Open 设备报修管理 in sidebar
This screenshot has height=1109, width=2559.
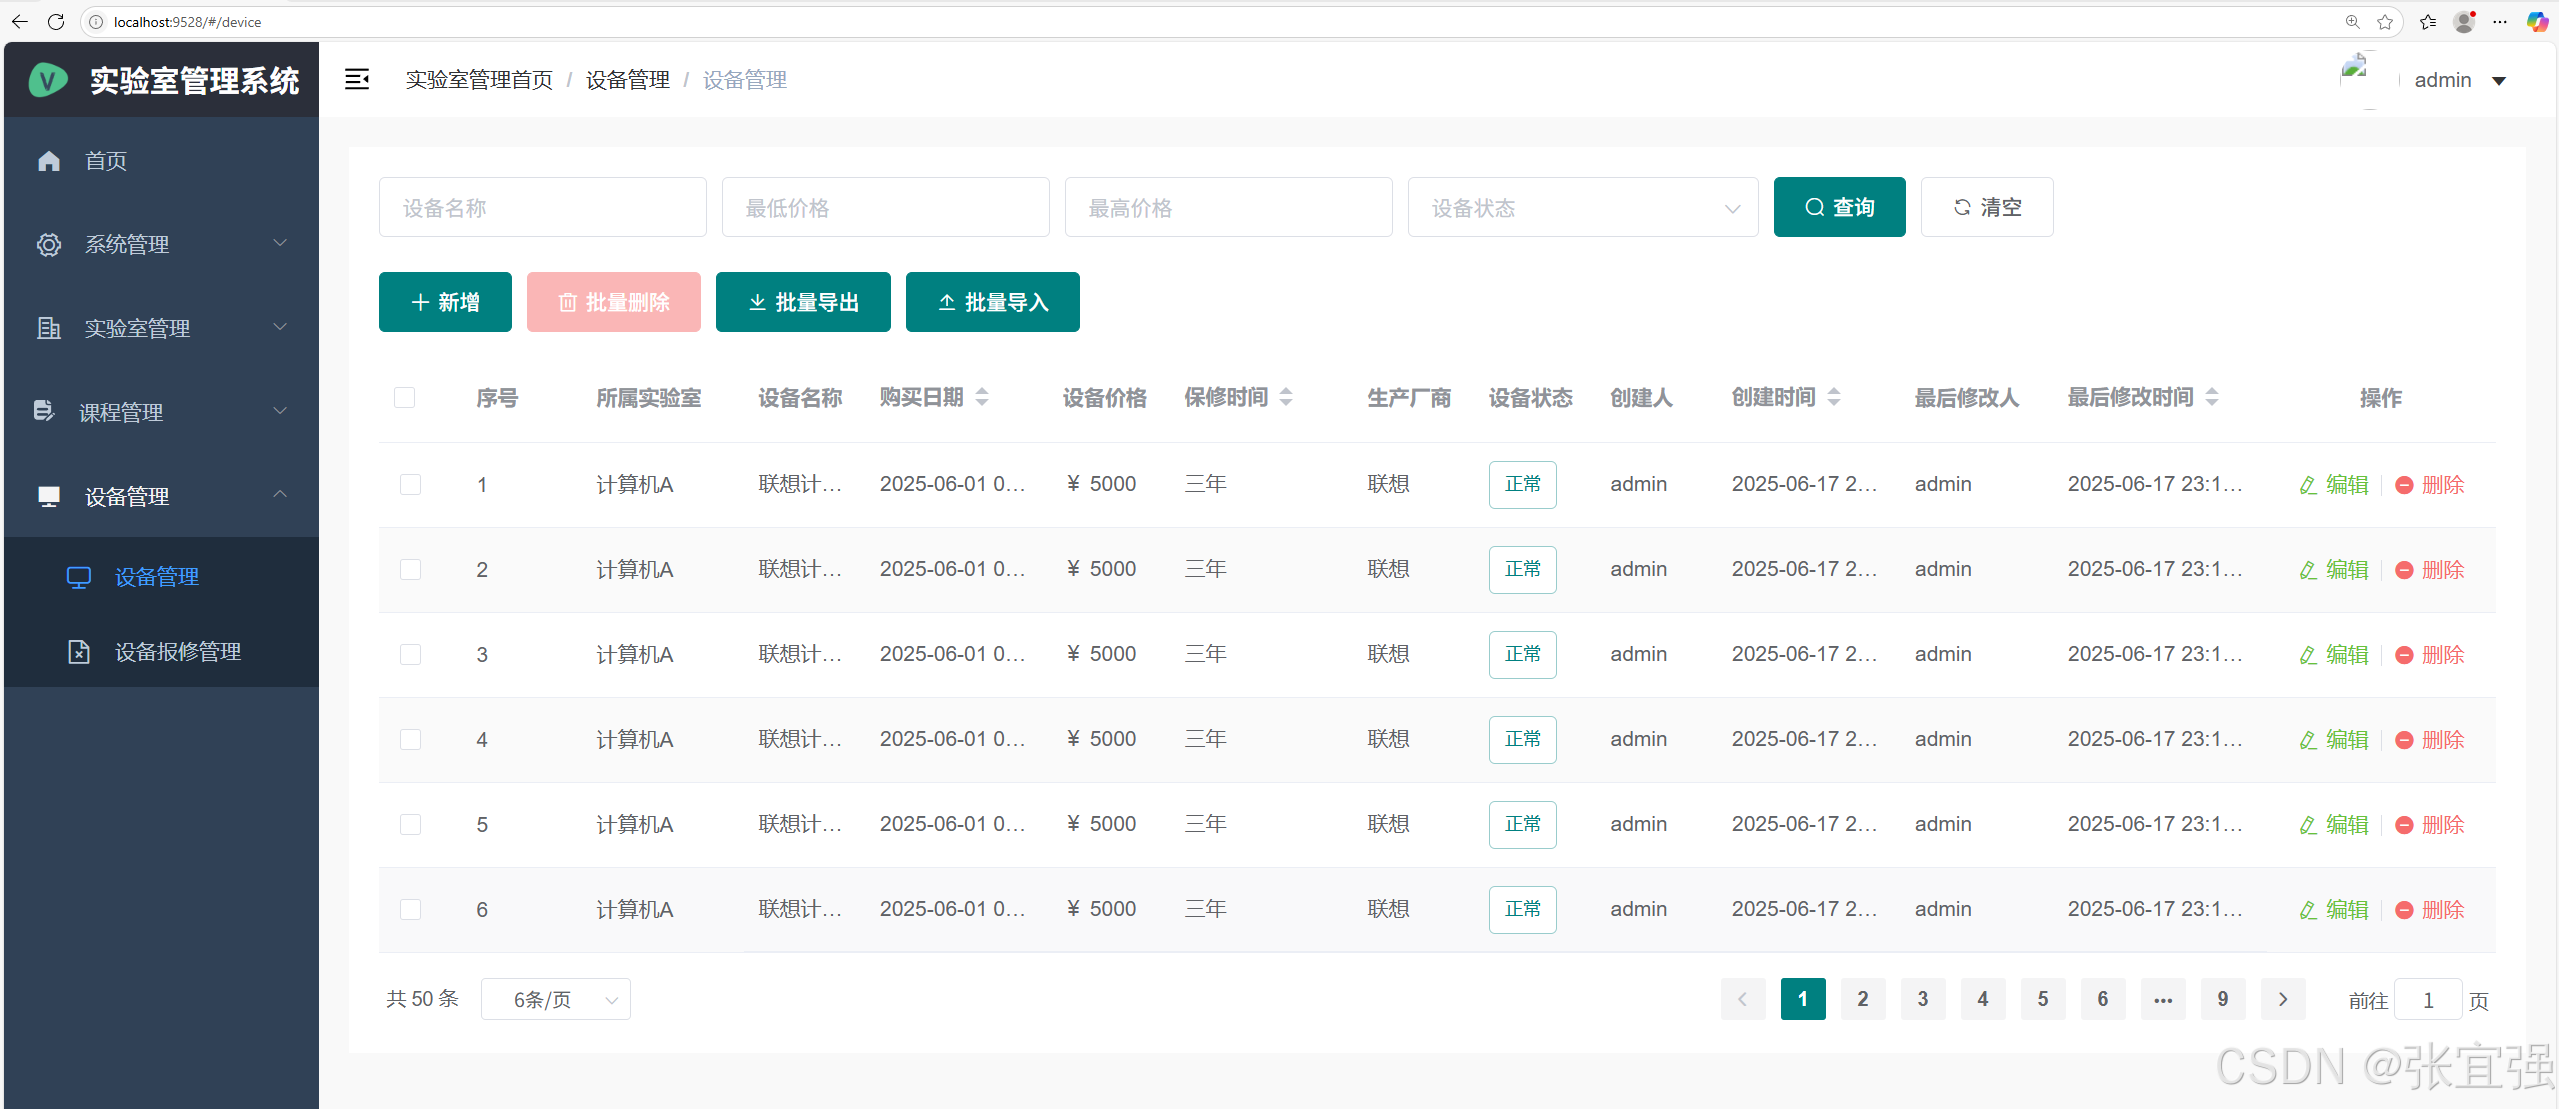pyautogui.click(x=177, y=652)
